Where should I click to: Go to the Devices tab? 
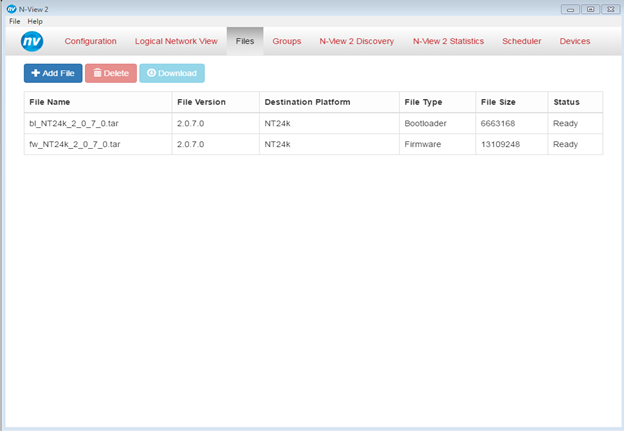coord(575,41)
